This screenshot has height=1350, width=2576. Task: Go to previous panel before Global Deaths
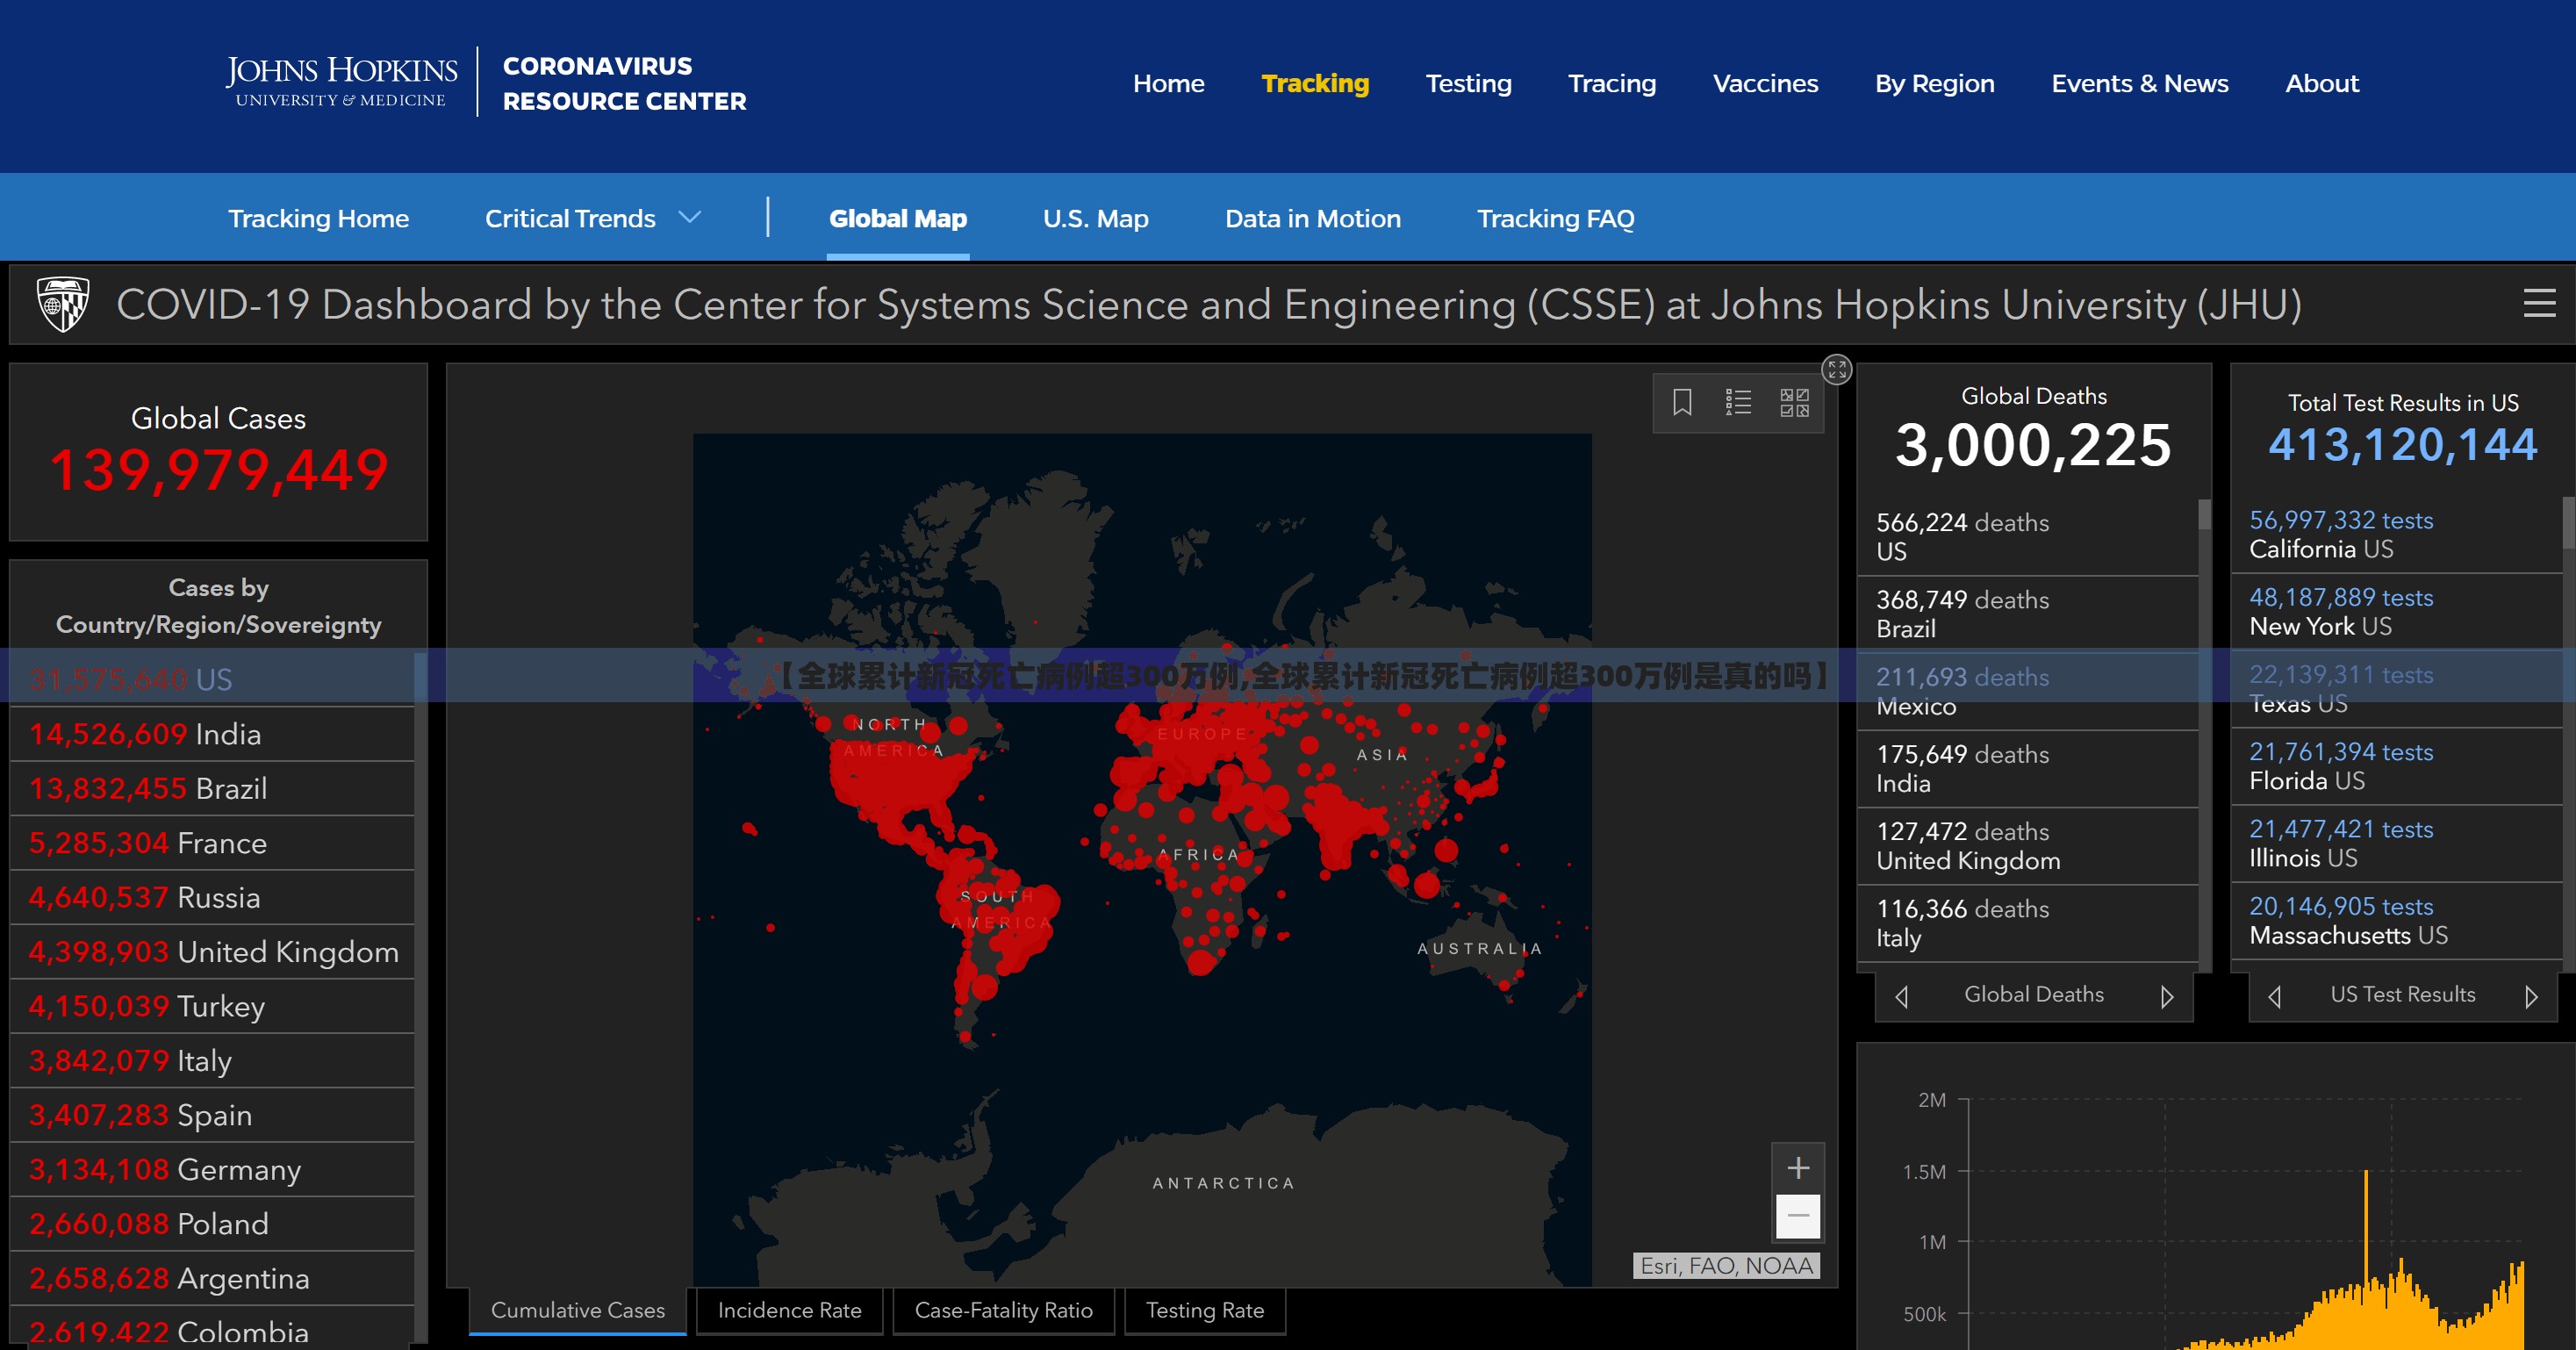(1902, 996)
